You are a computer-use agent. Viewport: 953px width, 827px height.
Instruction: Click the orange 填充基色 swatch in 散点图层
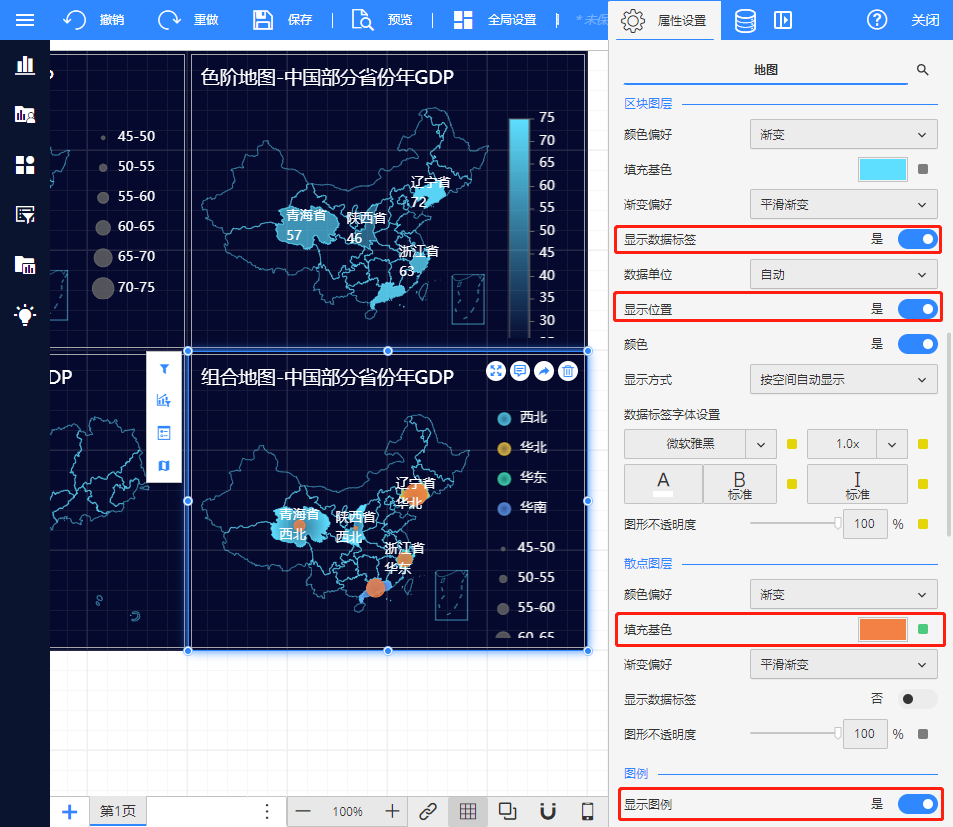pos(882,629)
